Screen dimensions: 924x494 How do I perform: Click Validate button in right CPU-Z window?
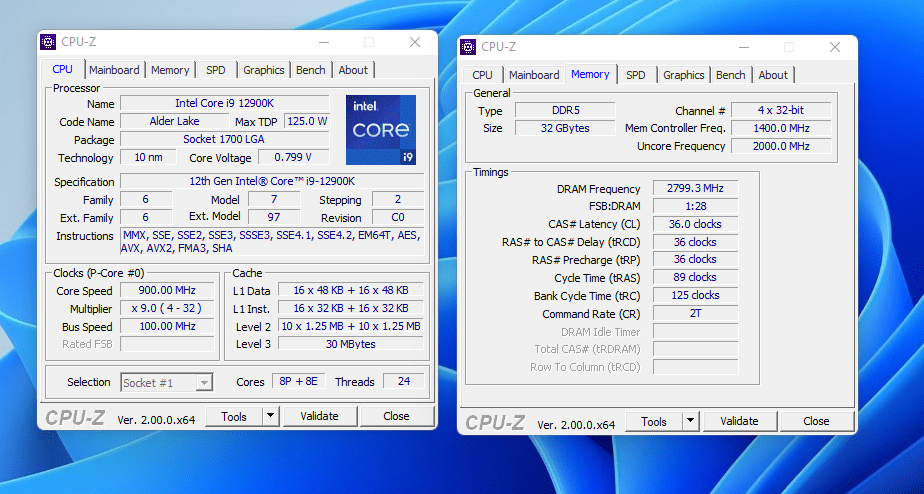tap(739, 421)
